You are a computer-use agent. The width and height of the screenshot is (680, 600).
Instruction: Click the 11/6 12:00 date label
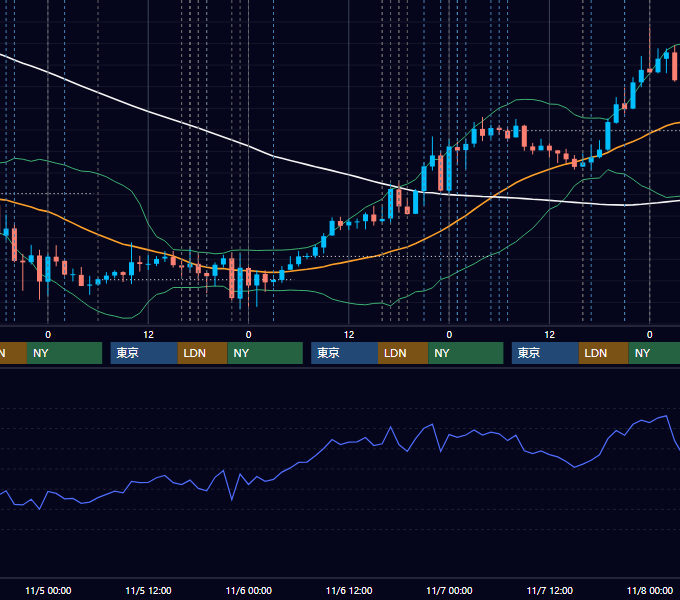point(349,590)
